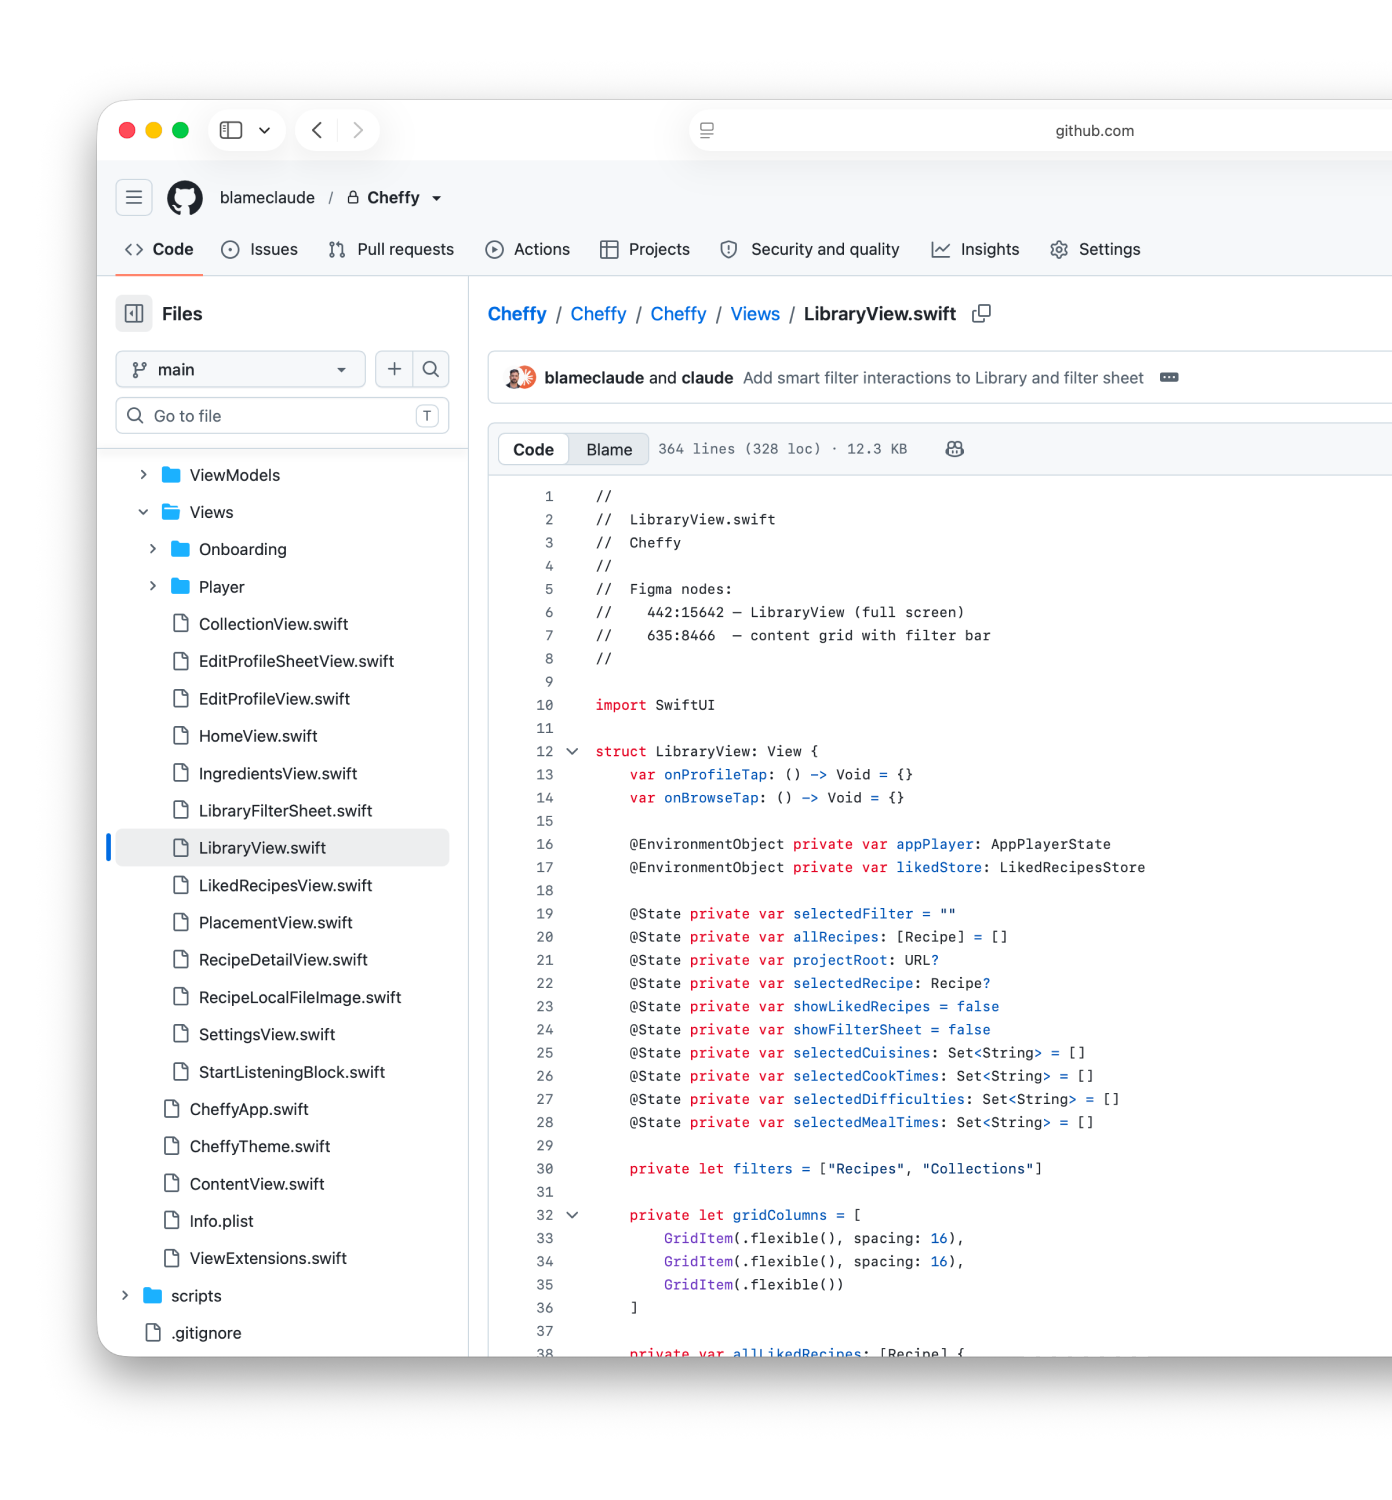Copy file path using copy icon

coord(982,314)
